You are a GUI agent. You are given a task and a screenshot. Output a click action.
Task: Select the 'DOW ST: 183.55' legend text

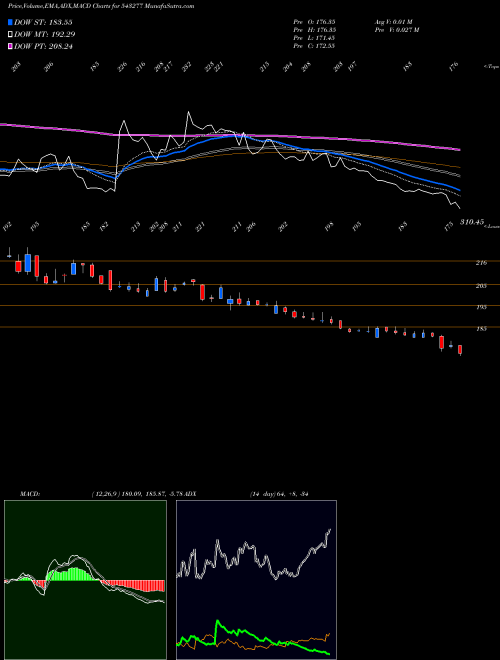[x=43, y=22]
